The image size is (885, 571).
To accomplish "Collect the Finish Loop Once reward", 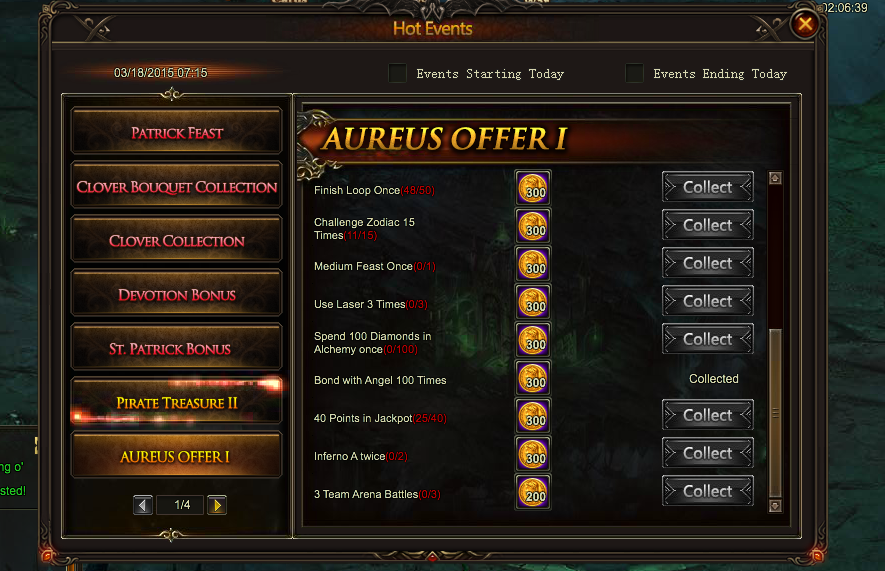I will pyautogui.click(x=708, y=187).
